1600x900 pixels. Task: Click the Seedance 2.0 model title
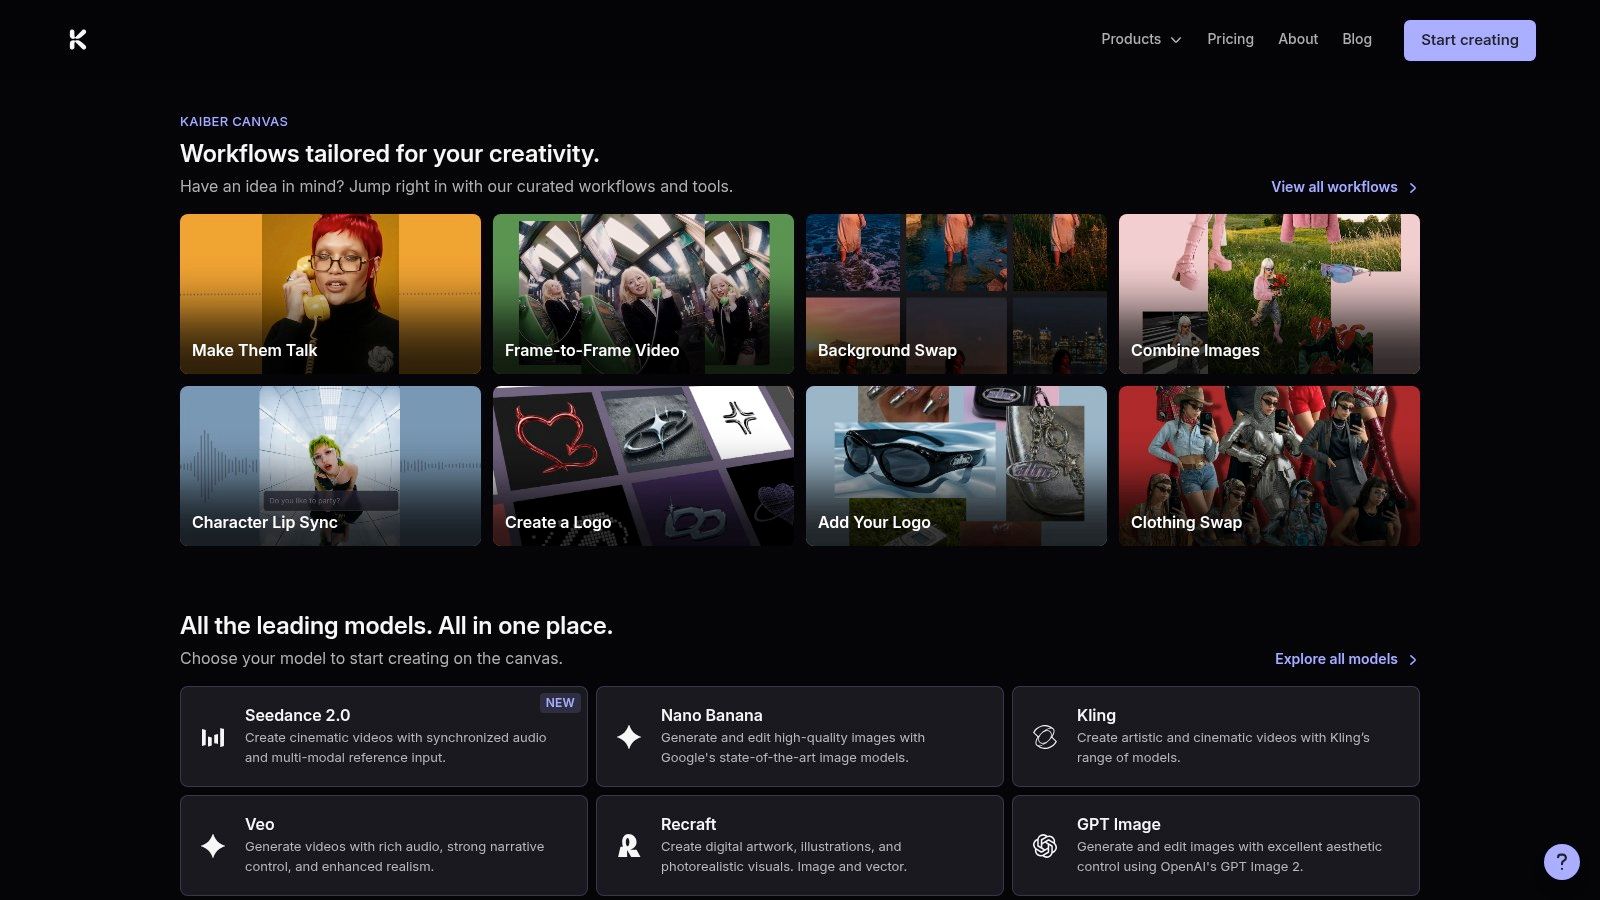pos(297,715)
